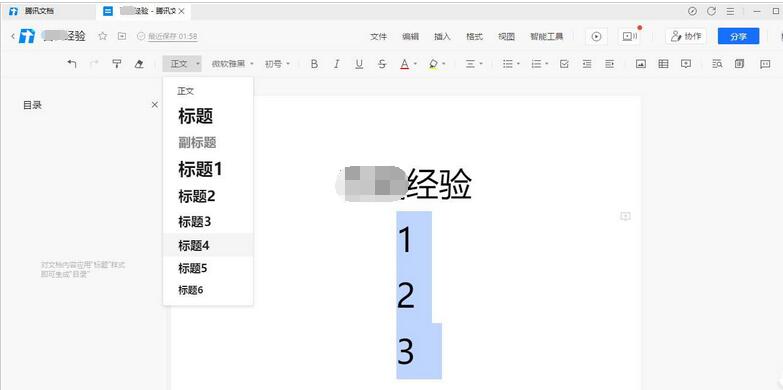Click the 协作 collaborate button
Screen dimensions: 783x390
click(x=686, y=36)
